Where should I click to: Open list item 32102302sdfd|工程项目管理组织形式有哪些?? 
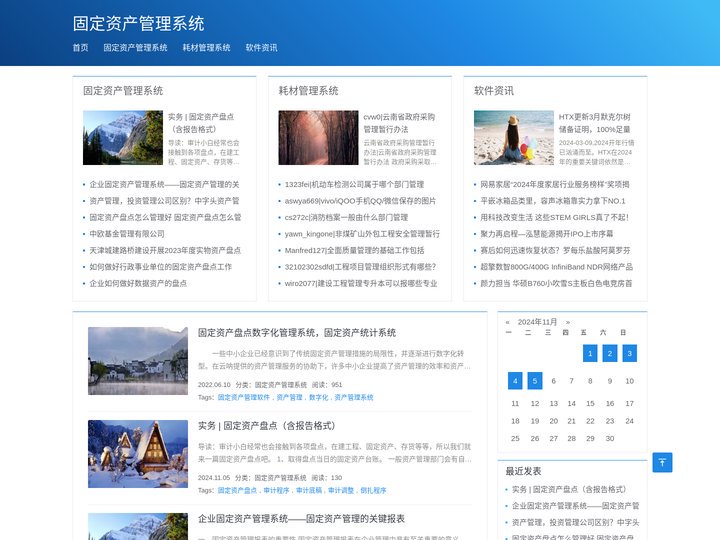[x=360, y=267]
